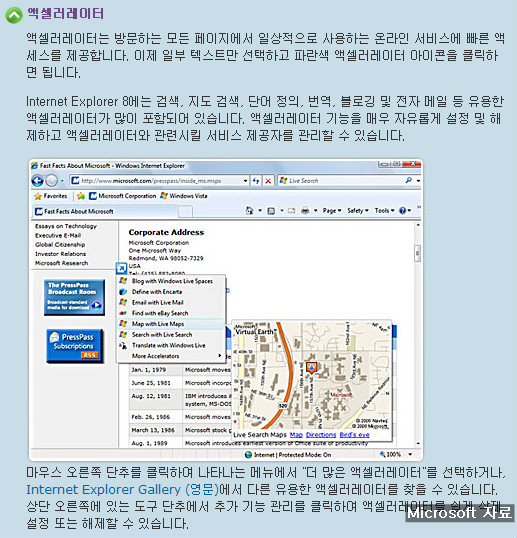Click the Directions link under the map
517x538 pixels.
321,435
